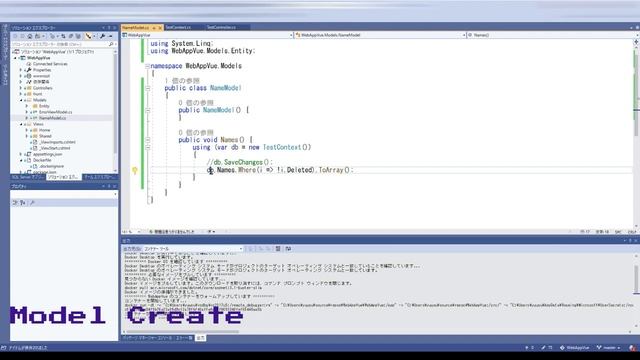
Task: Click the split editor handle above the editor scrollbar
Action: coord(636,42)
